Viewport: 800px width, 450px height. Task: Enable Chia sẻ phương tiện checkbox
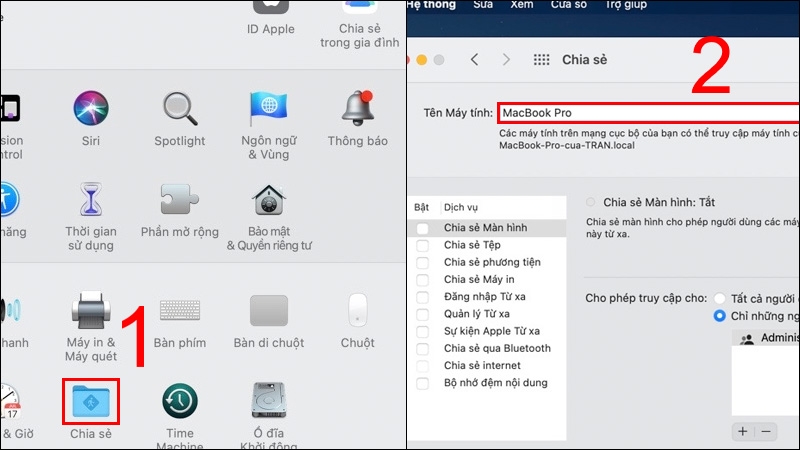coord(422,263)
